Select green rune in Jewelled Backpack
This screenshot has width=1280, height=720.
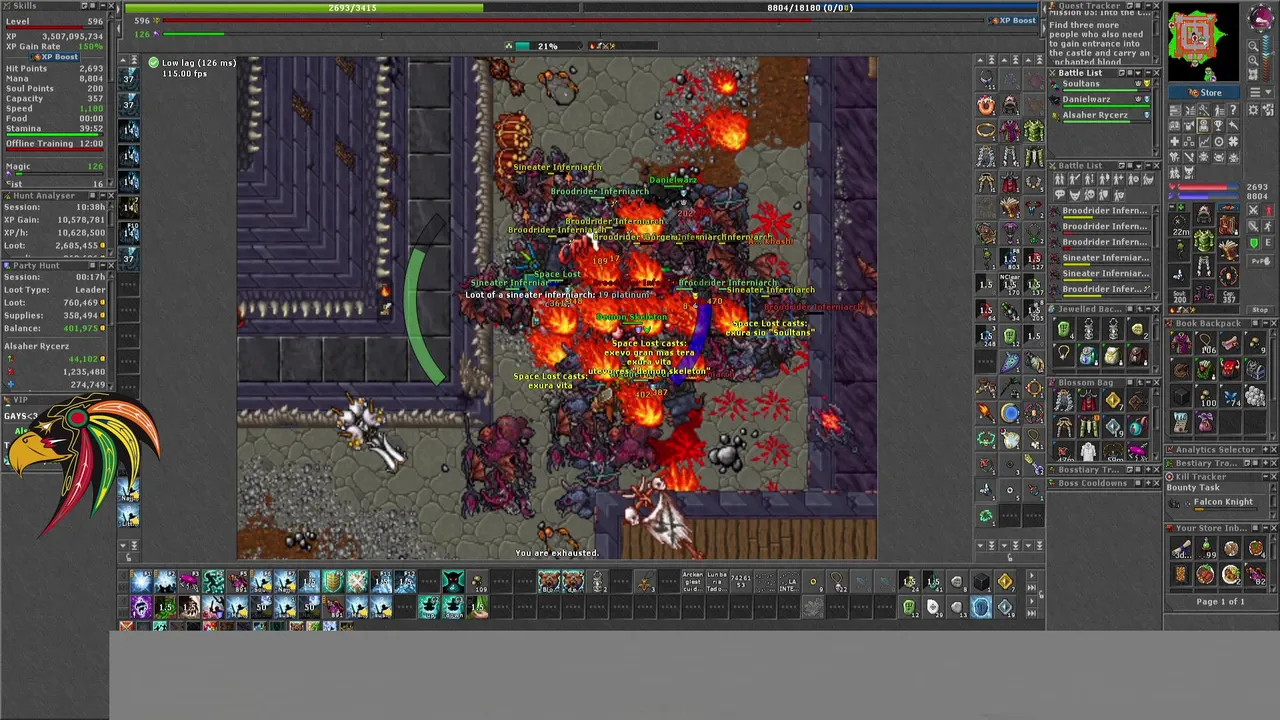[1064, 329]
